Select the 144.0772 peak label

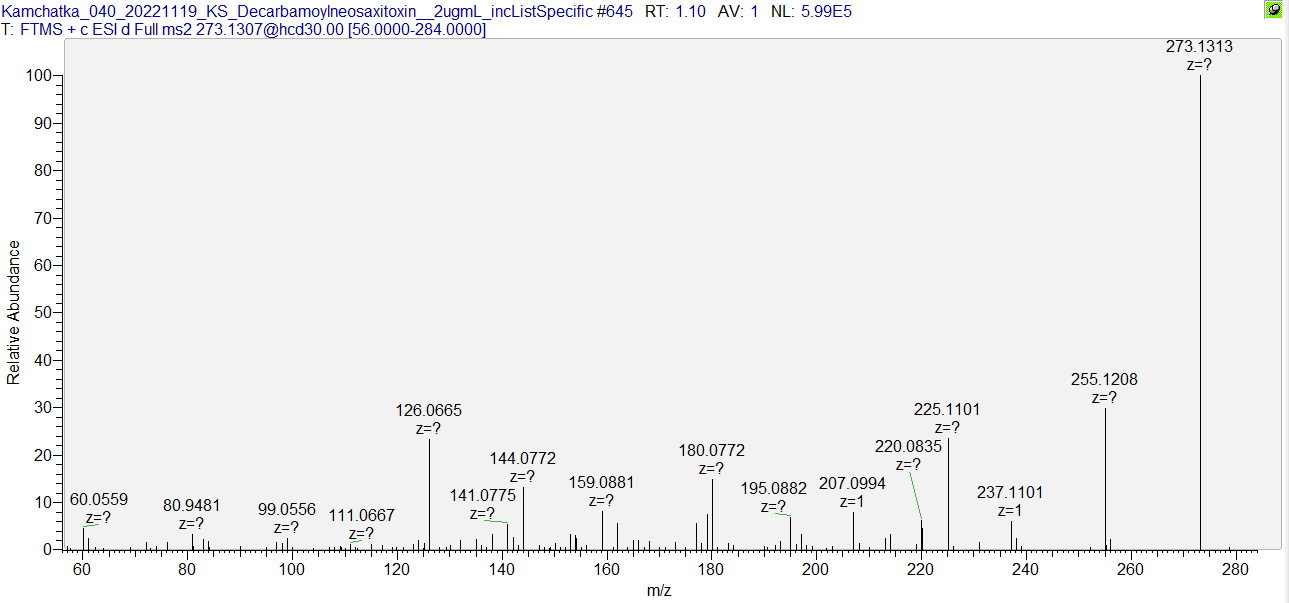pos(522,459)
